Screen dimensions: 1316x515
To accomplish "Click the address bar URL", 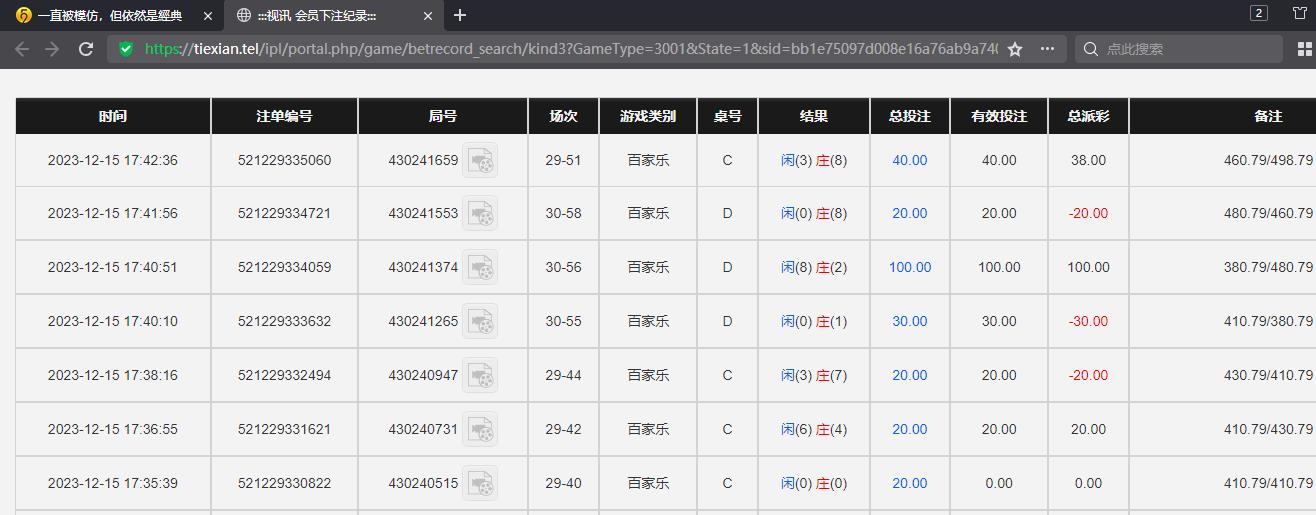I will (570, 49).
